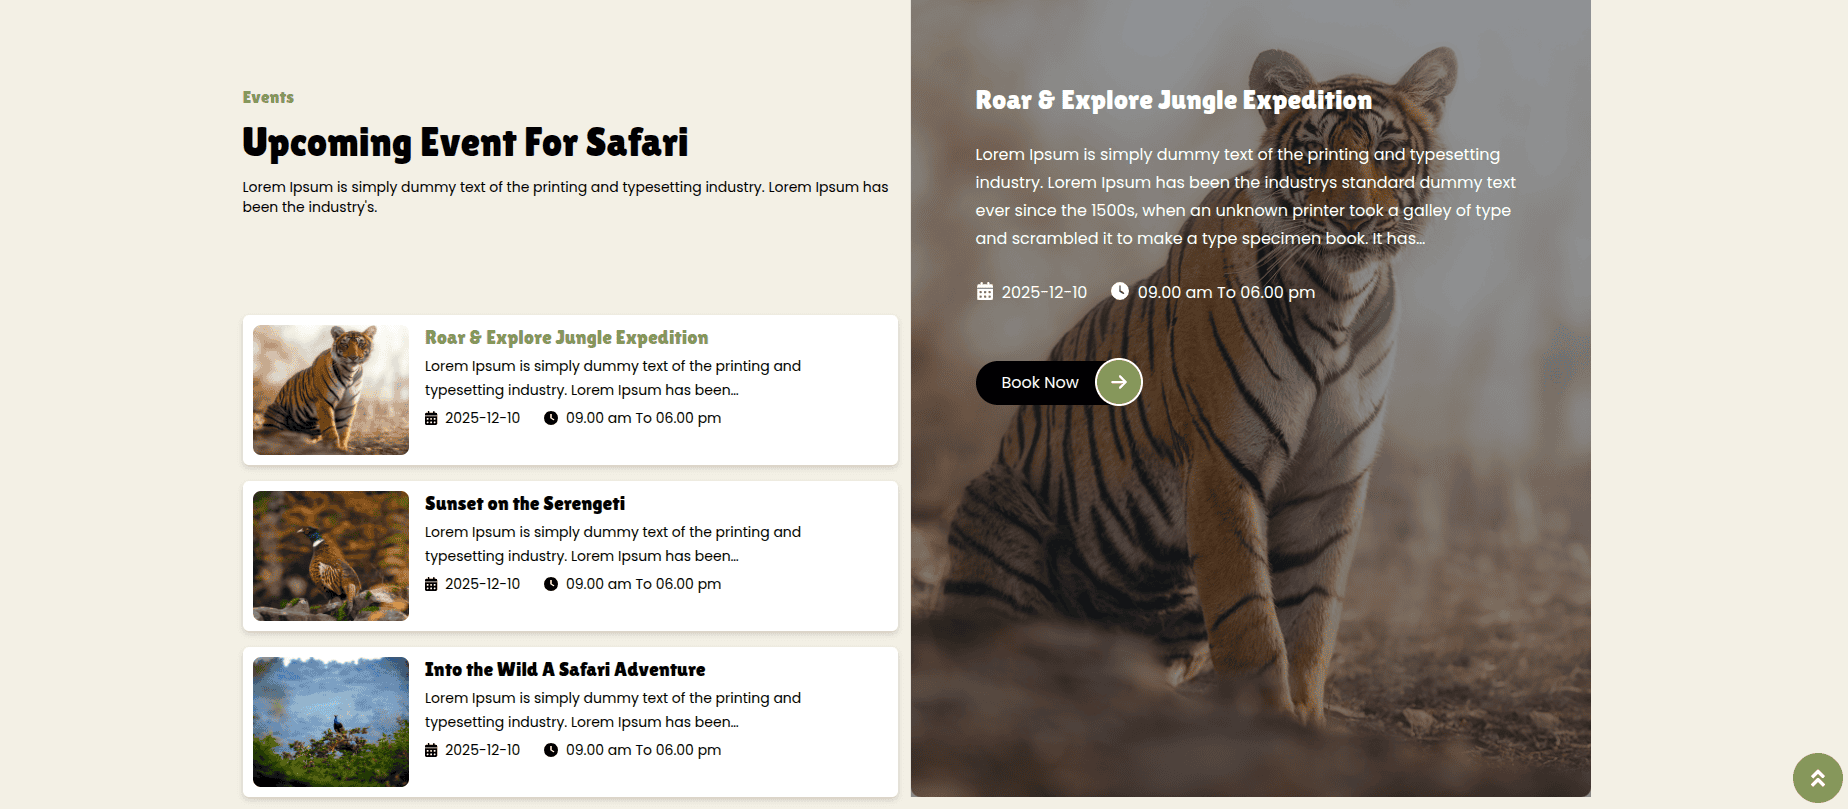The width and height of the screenshot is (1848, 809).
Task: Click the Events section label
Action: click(268, 97)
